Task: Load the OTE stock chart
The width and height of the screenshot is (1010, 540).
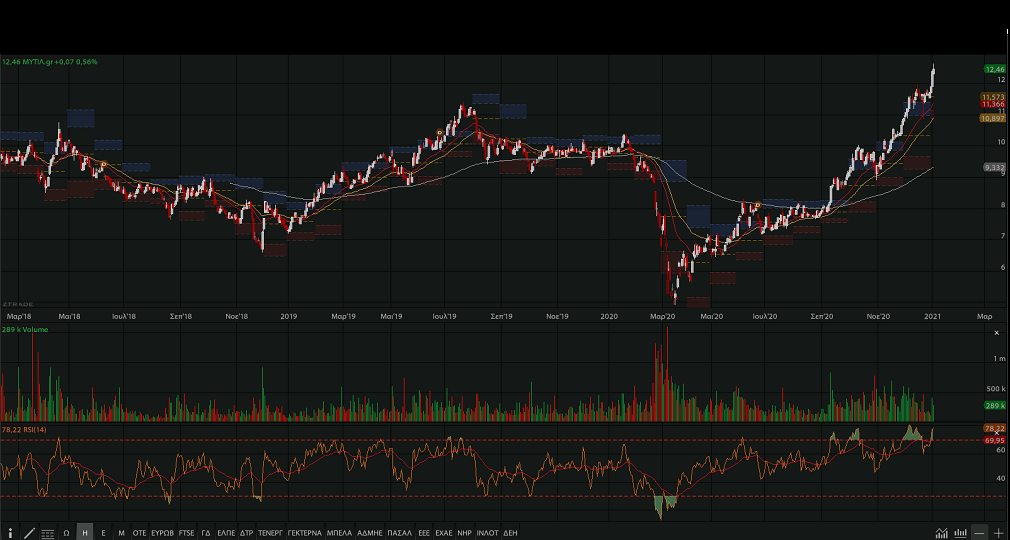Action: tap(140, 533)
